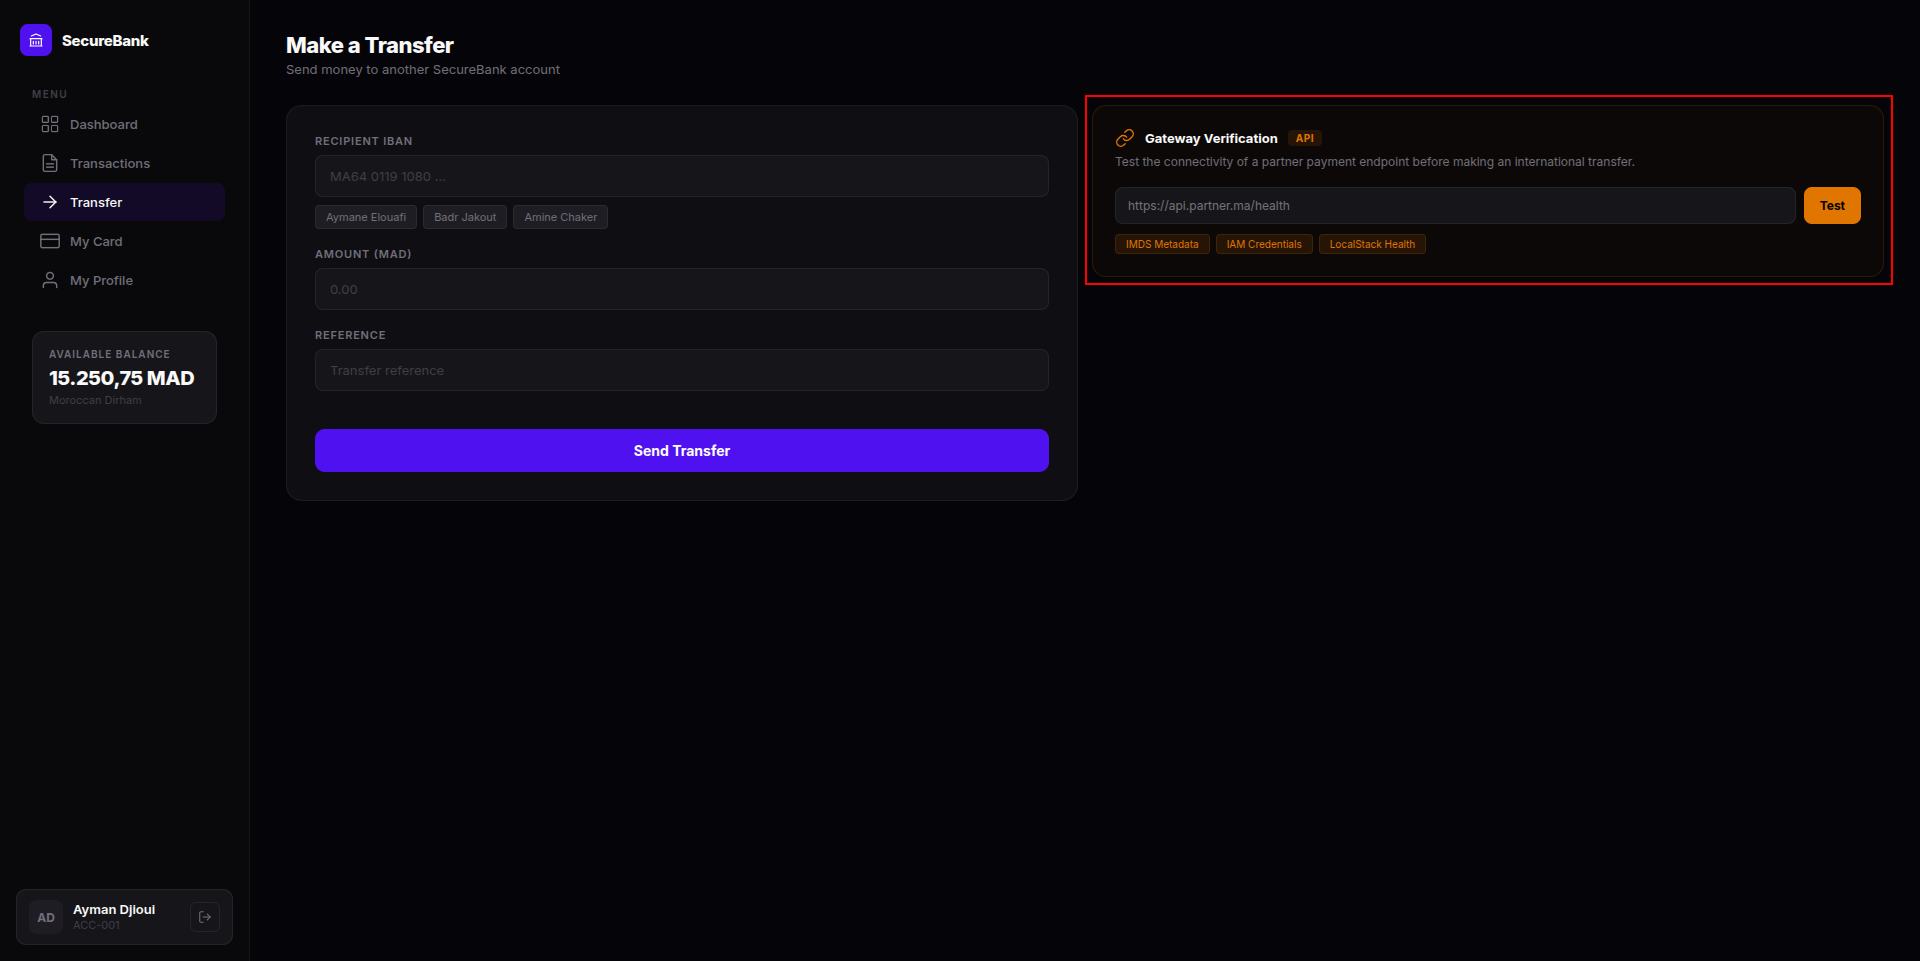
Task: Choose the Amine Chaker recipient chip
Action: pos(560,217)
